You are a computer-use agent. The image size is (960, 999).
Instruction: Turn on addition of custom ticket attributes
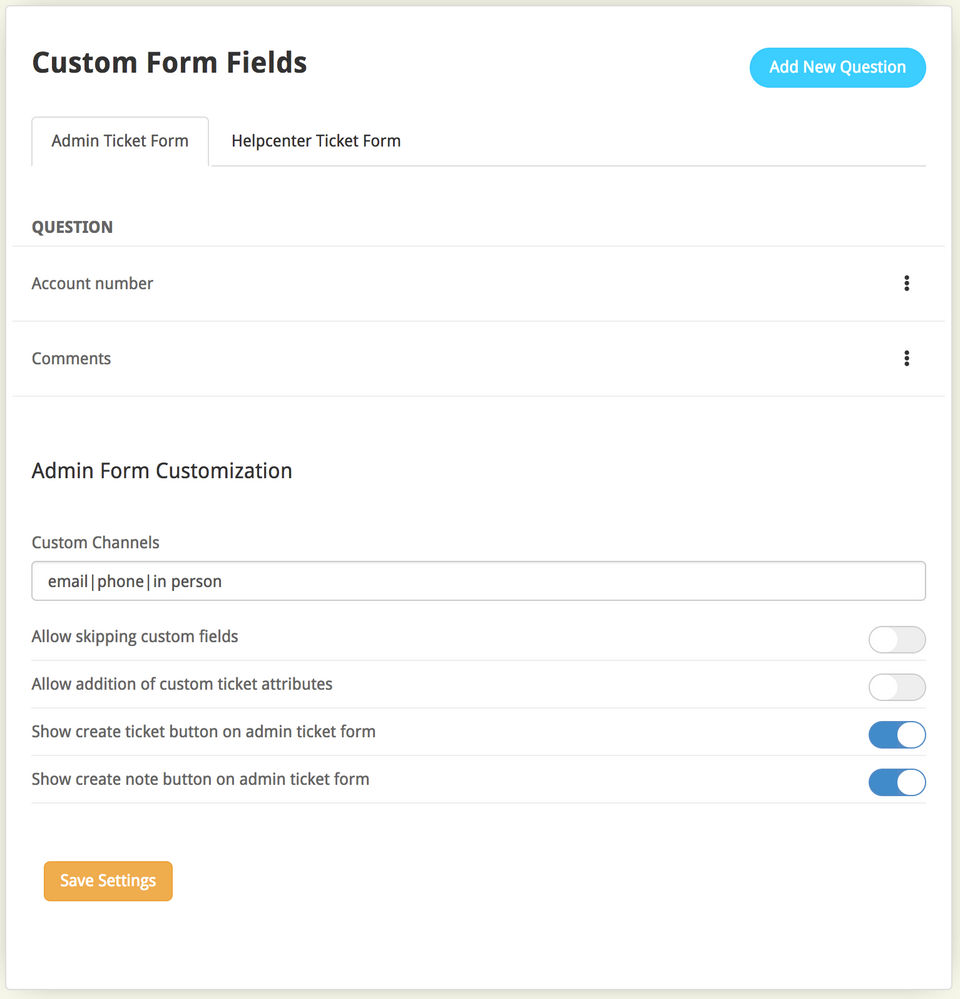pyautogui.click(x=896, y=687)
